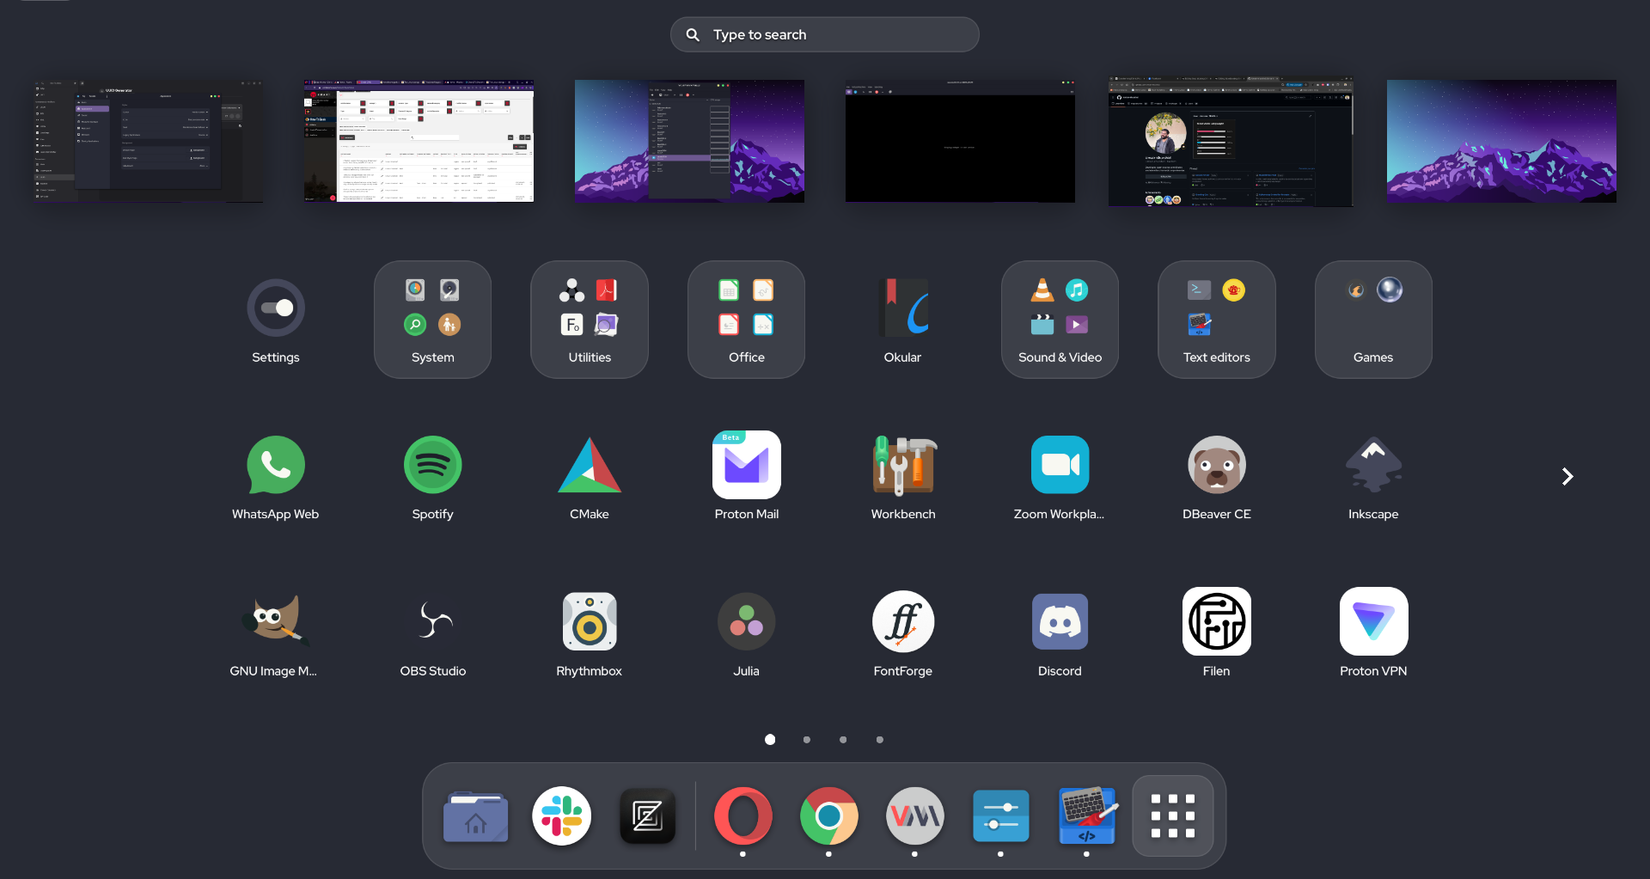The image size is (1650, 879).
Task: Launch Julia
Action: (x=746, y=634)
